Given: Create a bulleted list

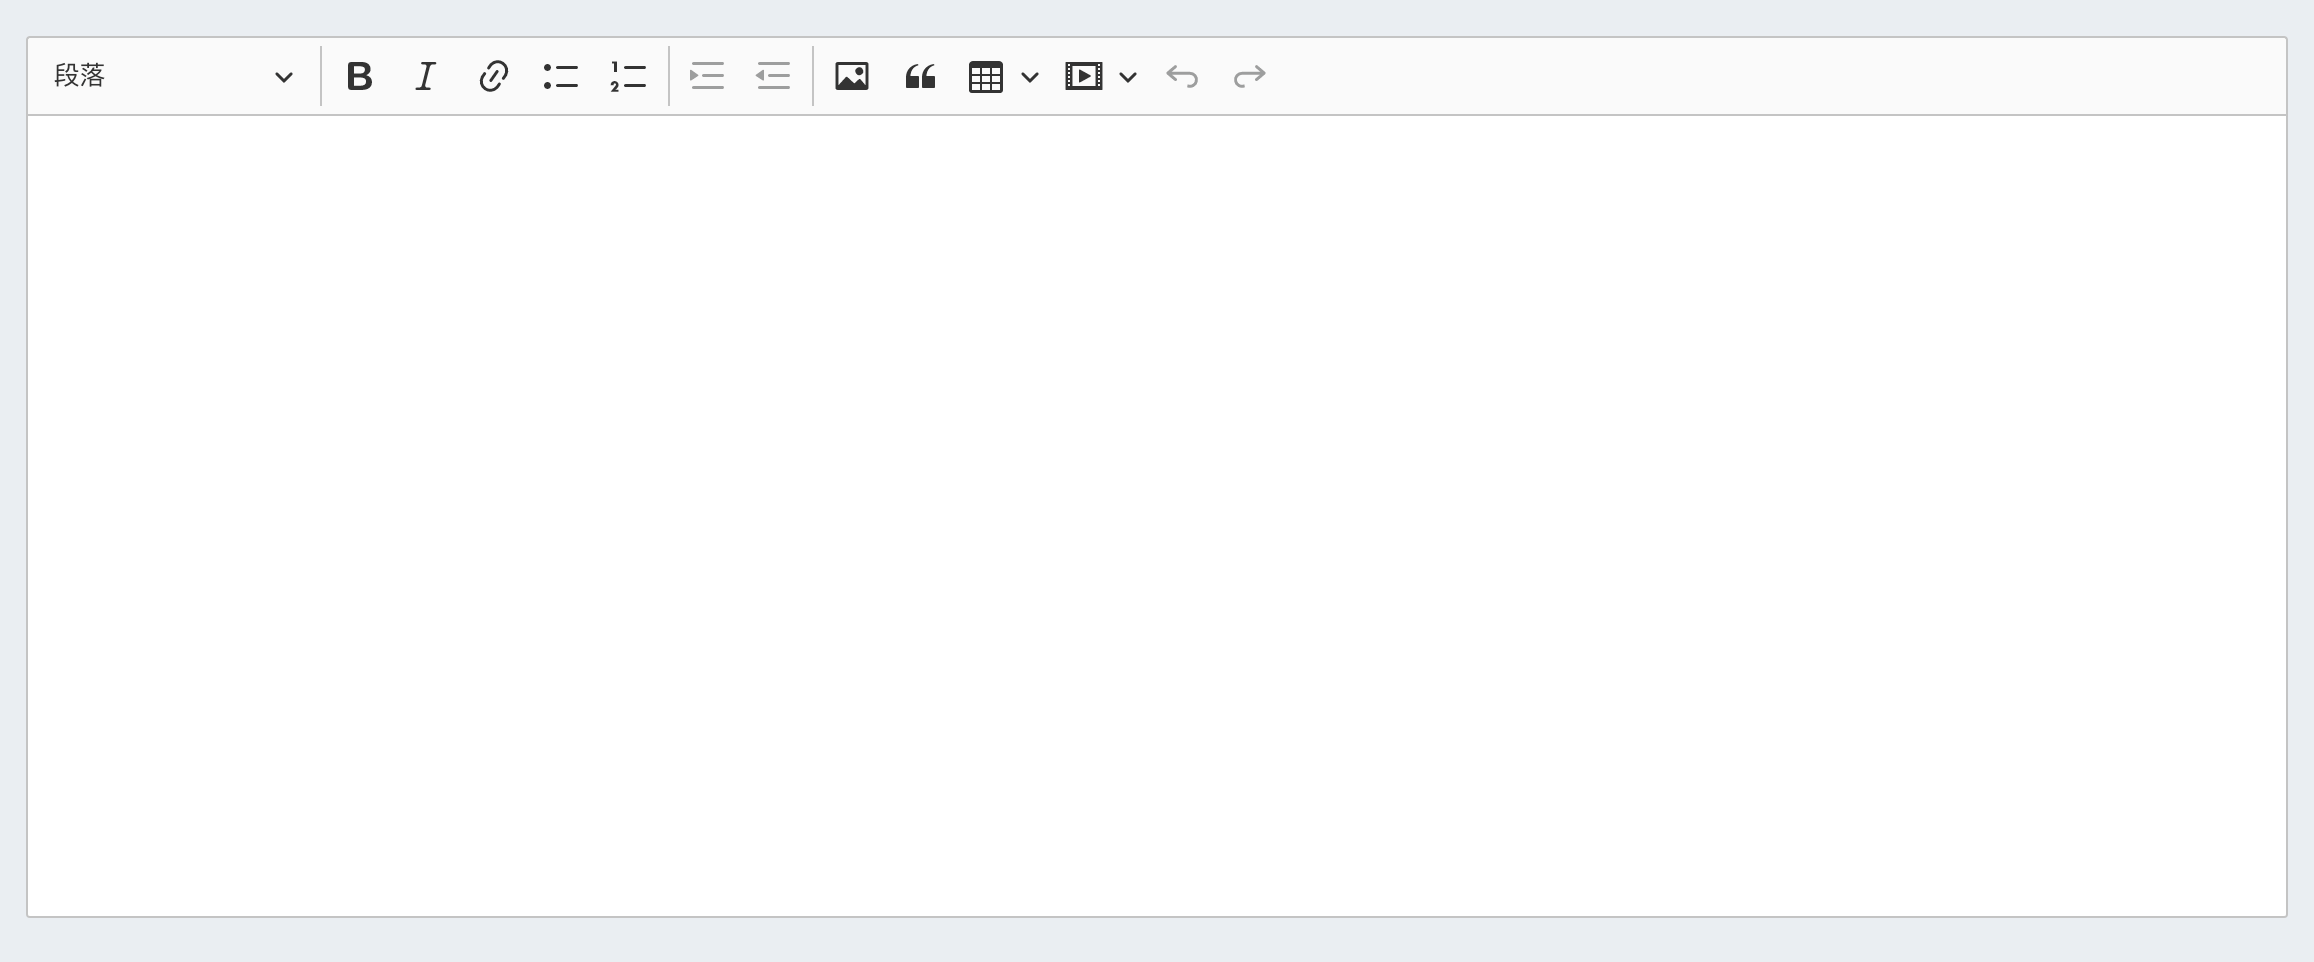Looking at the screenshot, I should (561, 76).
